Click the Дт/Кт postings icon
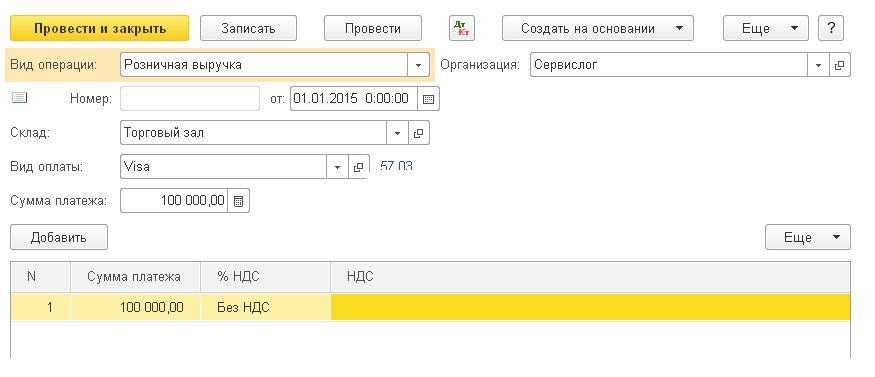This screenshot has width=875, height=377. pyautogui.click(x=461, y=28)
